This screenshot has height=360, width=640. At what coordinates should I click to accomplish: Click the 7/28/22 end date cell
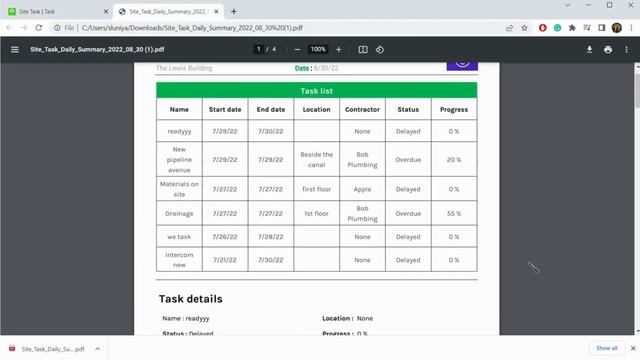click(271, 237)
